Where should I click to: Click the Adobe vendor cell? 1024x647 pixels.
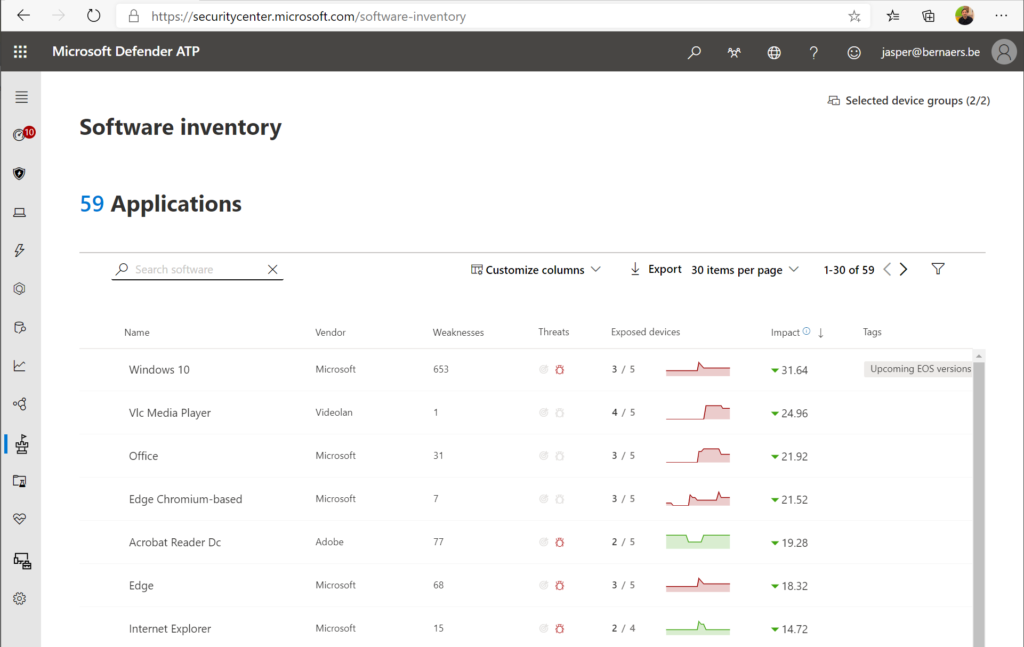(329, 542)
